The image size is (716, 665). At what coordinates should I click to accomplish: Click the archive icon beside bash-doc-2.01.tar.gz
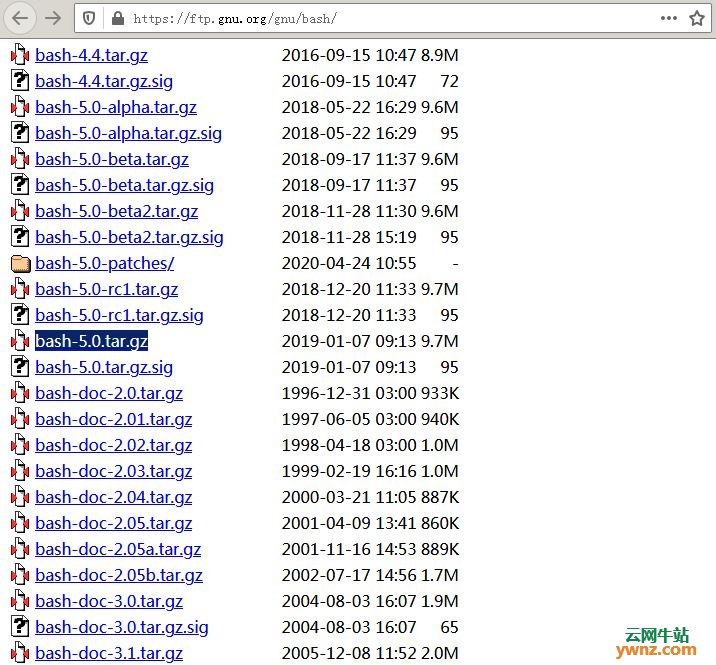pyautogui.click(x=20, y=419)
